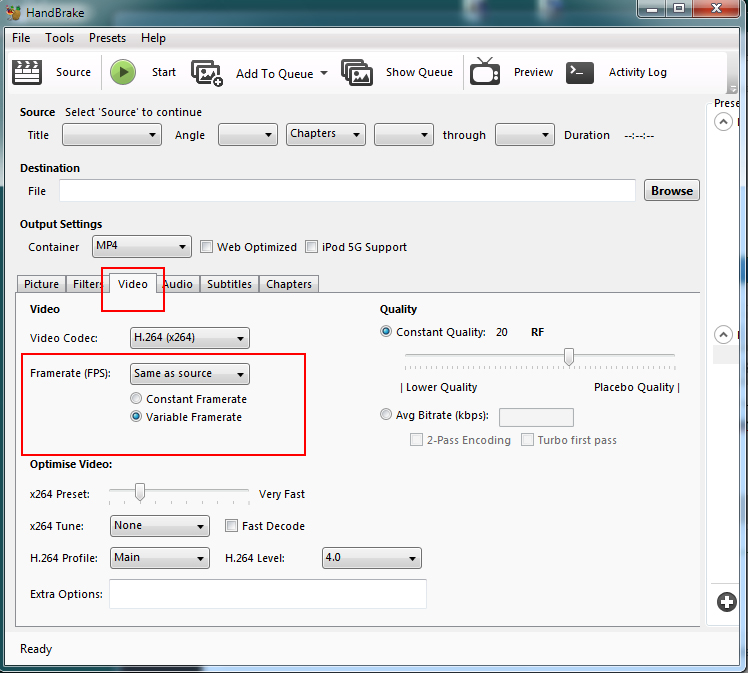Open the Angle dropdown

pyautogui.click(x=248, y=135)
